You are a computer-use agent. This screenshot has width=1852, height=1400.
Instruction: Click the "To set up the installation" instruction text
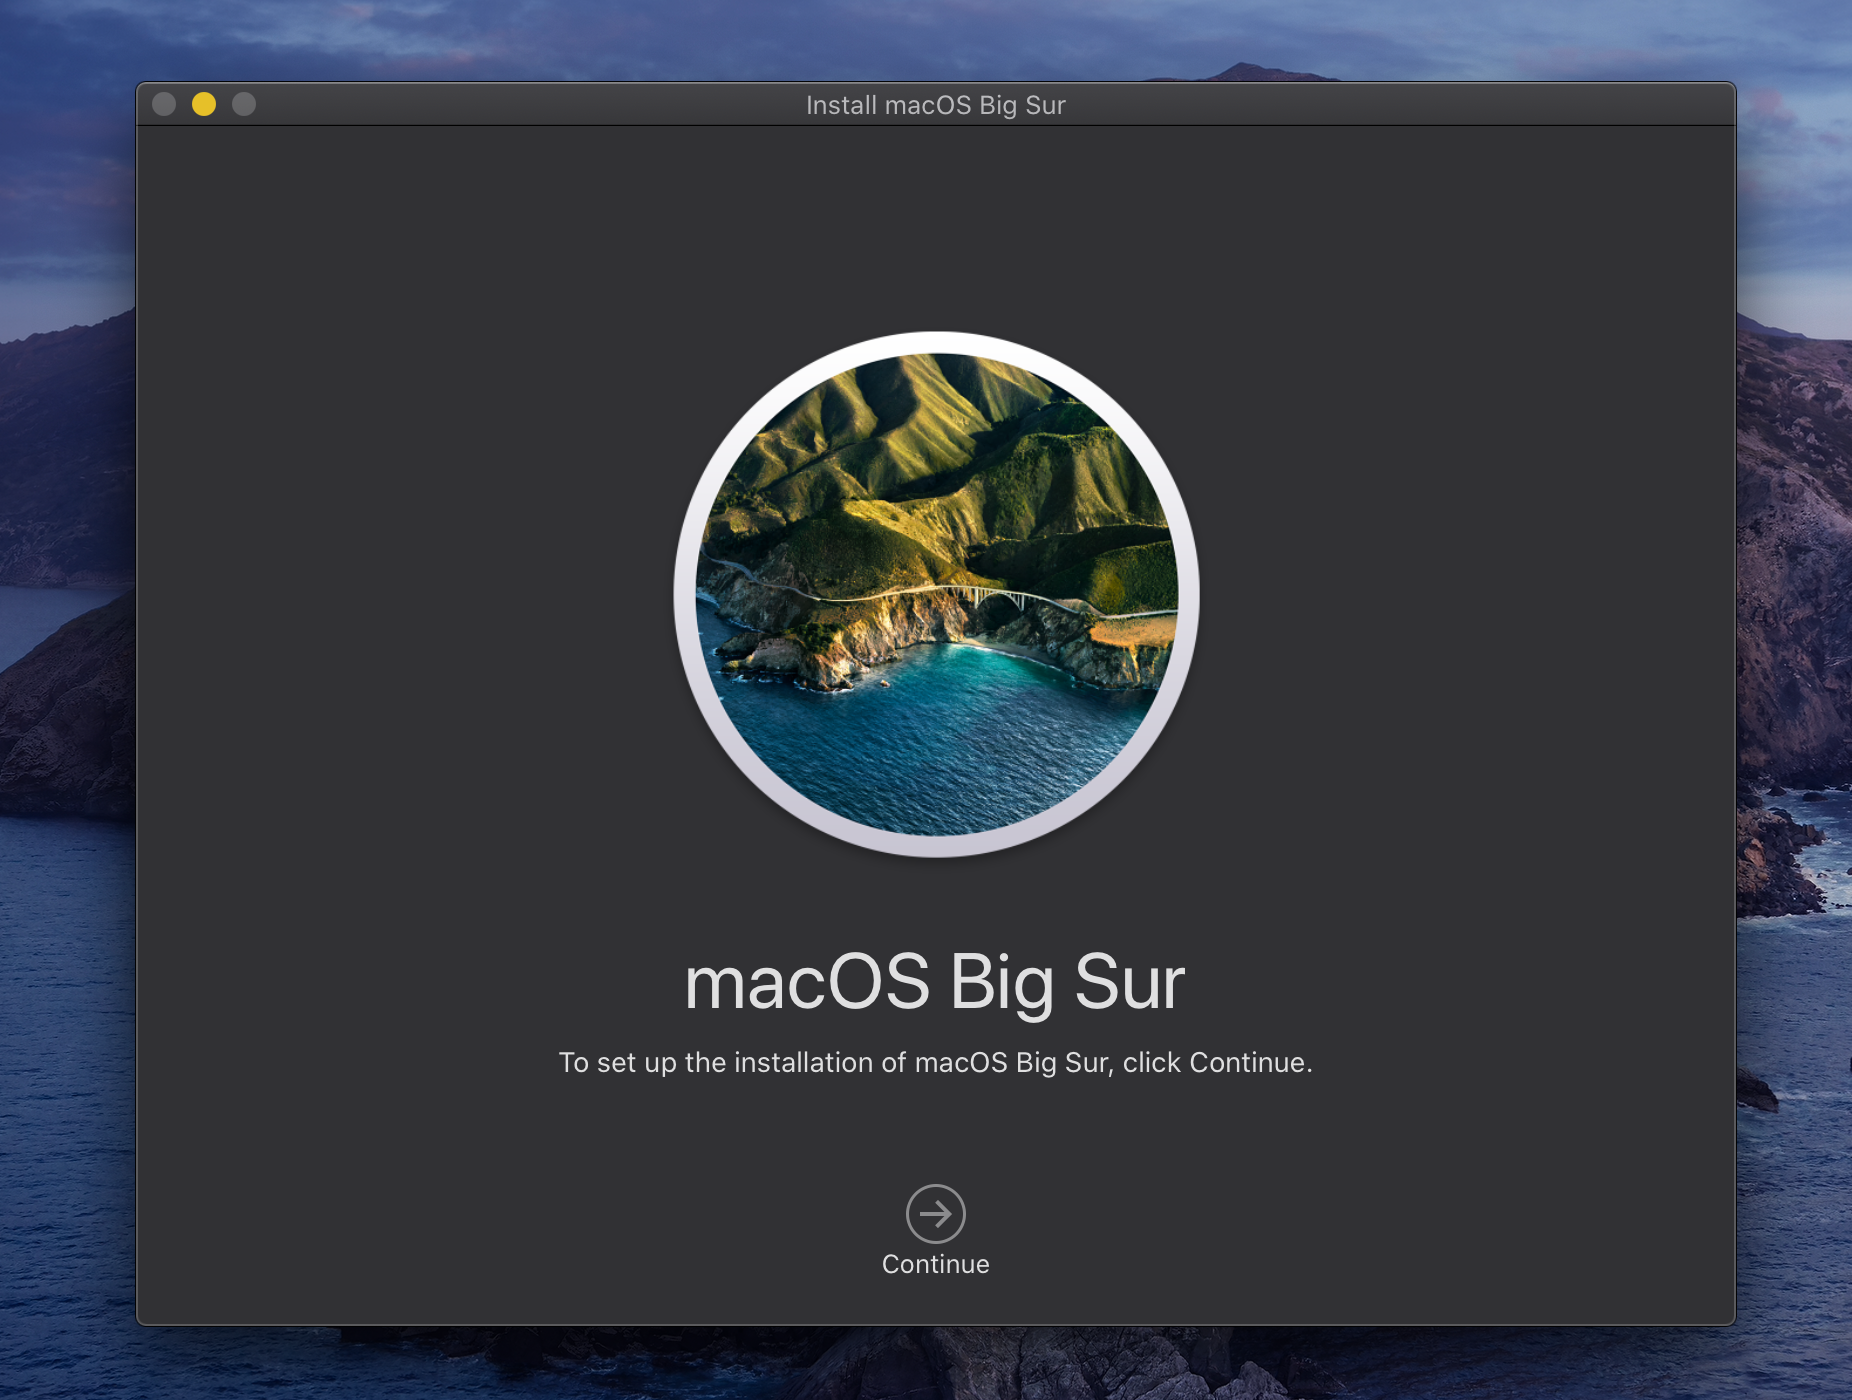[x=935, y=1062]
